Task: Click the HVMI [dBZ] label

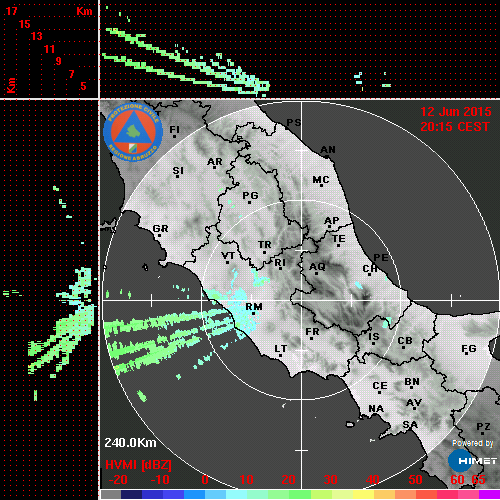Action: 138,465
